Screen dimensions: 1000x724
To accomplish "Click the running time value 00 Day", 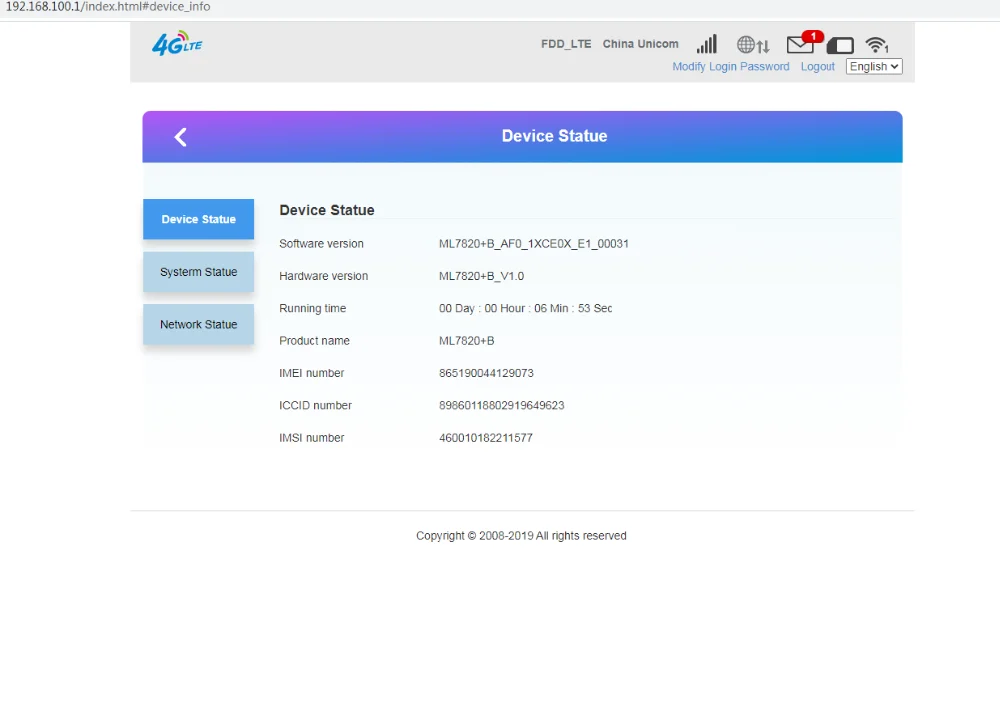I will 526,309.
